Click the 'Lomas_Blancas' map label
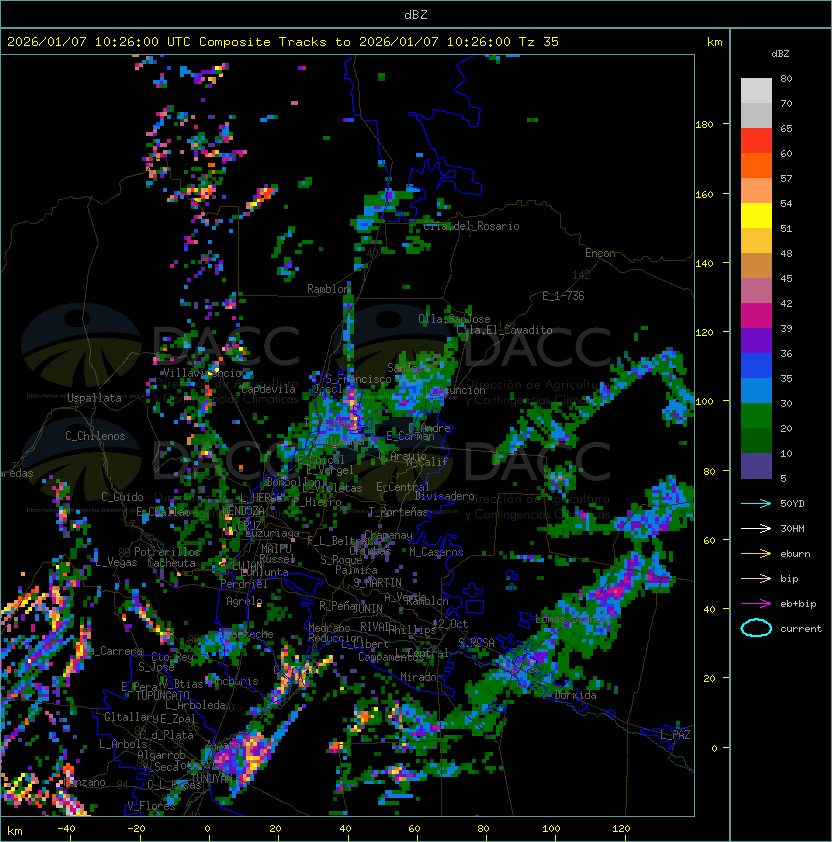832x842 pixels. pos(575,619)
